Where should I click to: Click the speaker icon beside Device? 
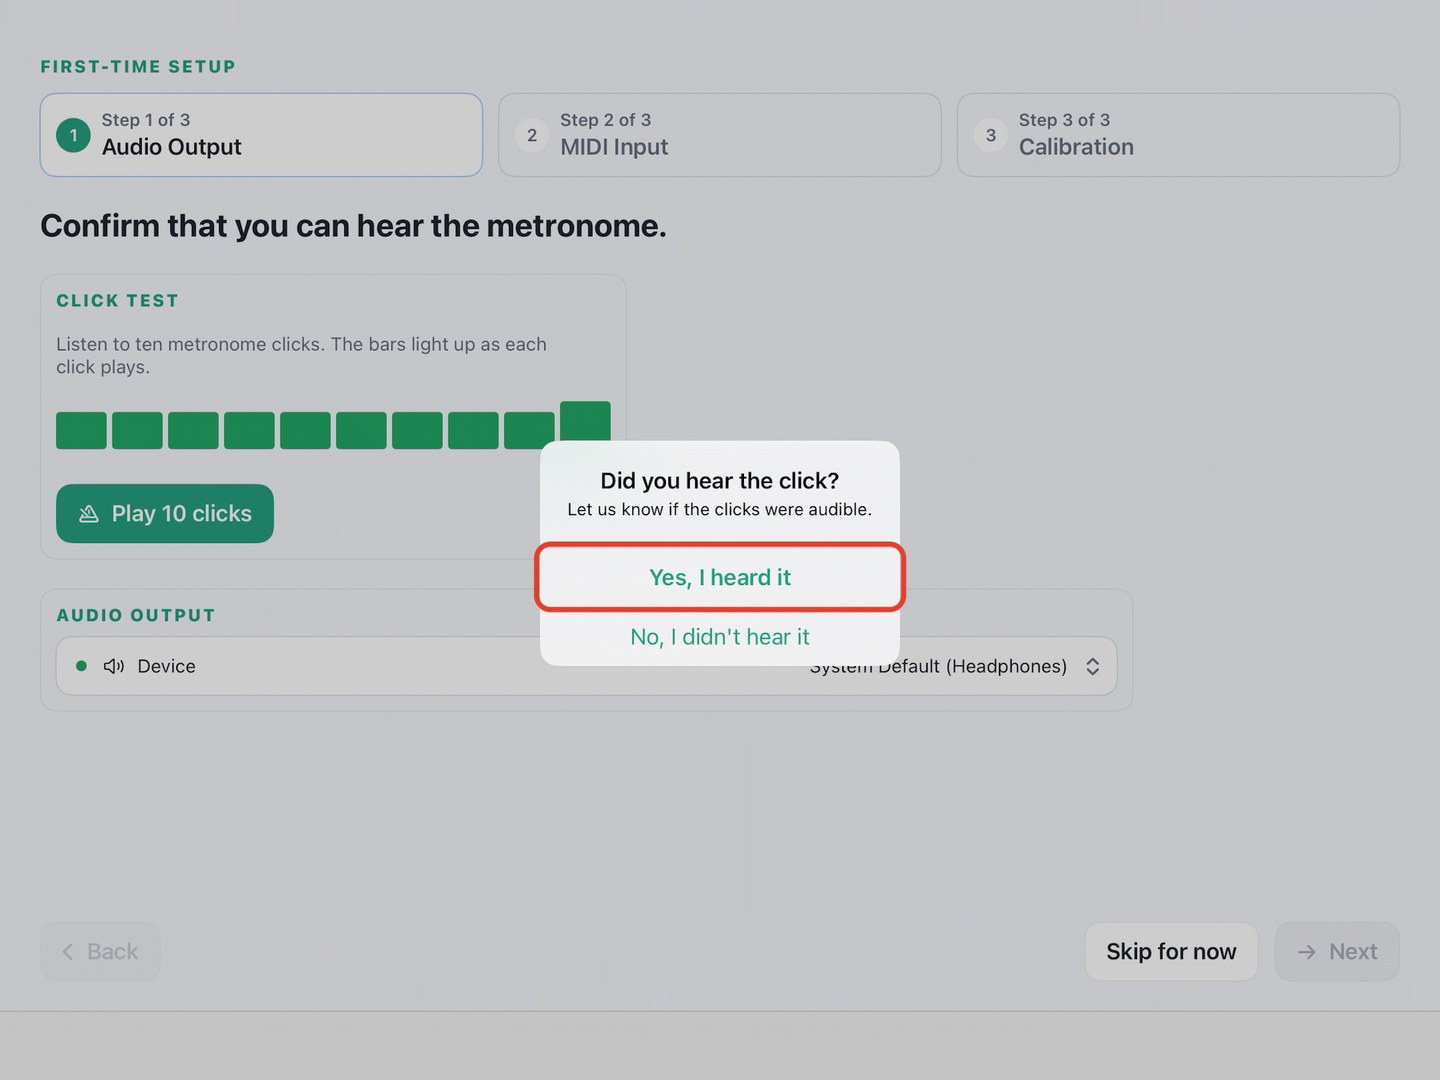(114, 666)
